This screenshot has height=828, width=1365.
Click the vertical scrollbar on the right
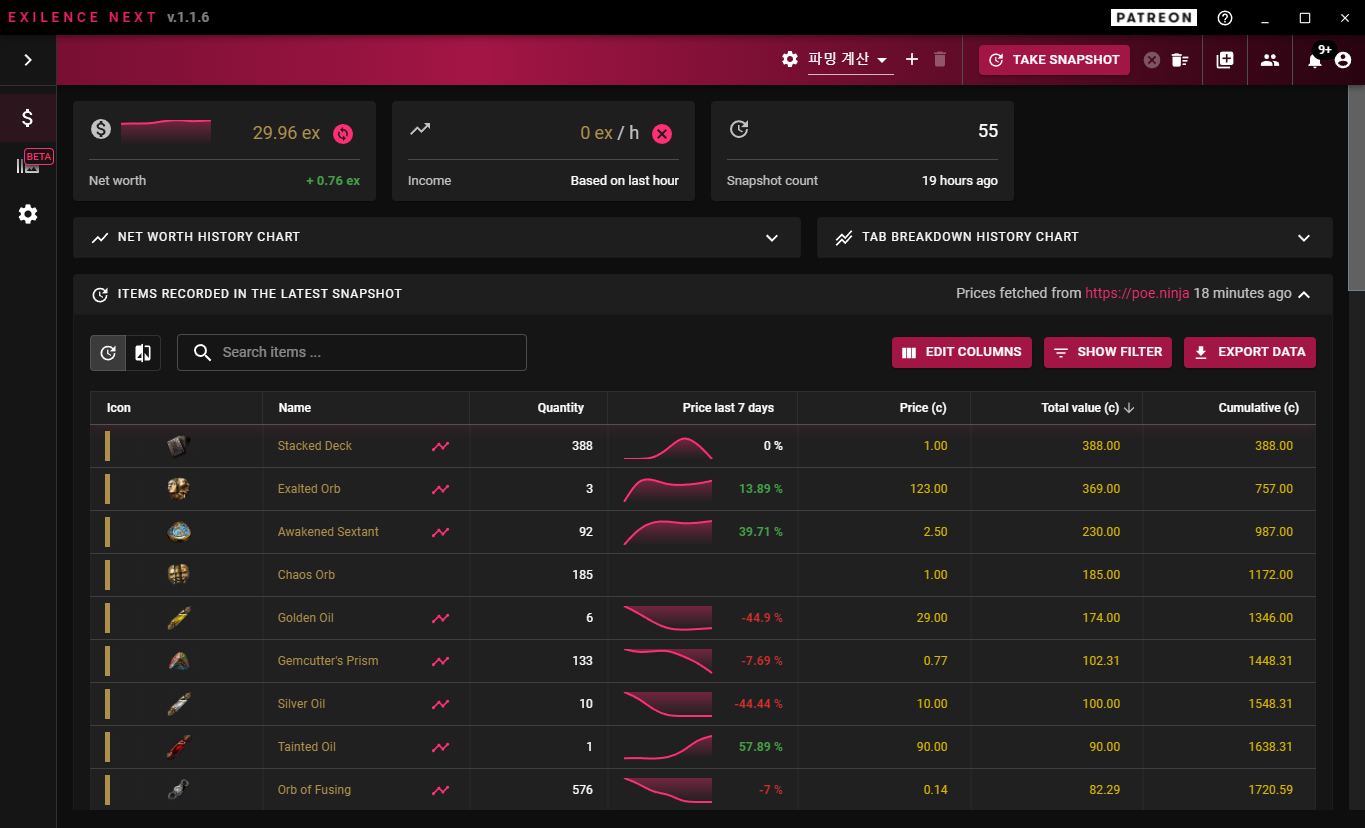click(1356, 190)
